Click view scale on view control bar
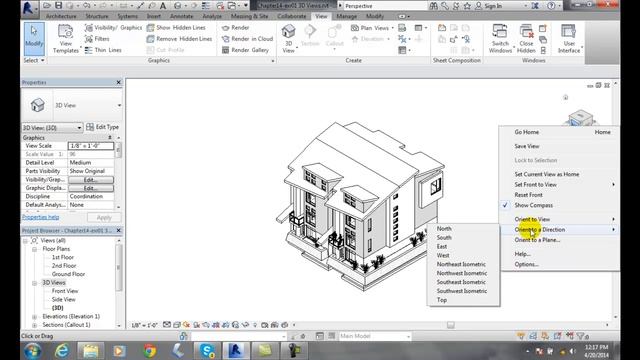This screenshot has height=360, width=640. click(x=144, y=325)
